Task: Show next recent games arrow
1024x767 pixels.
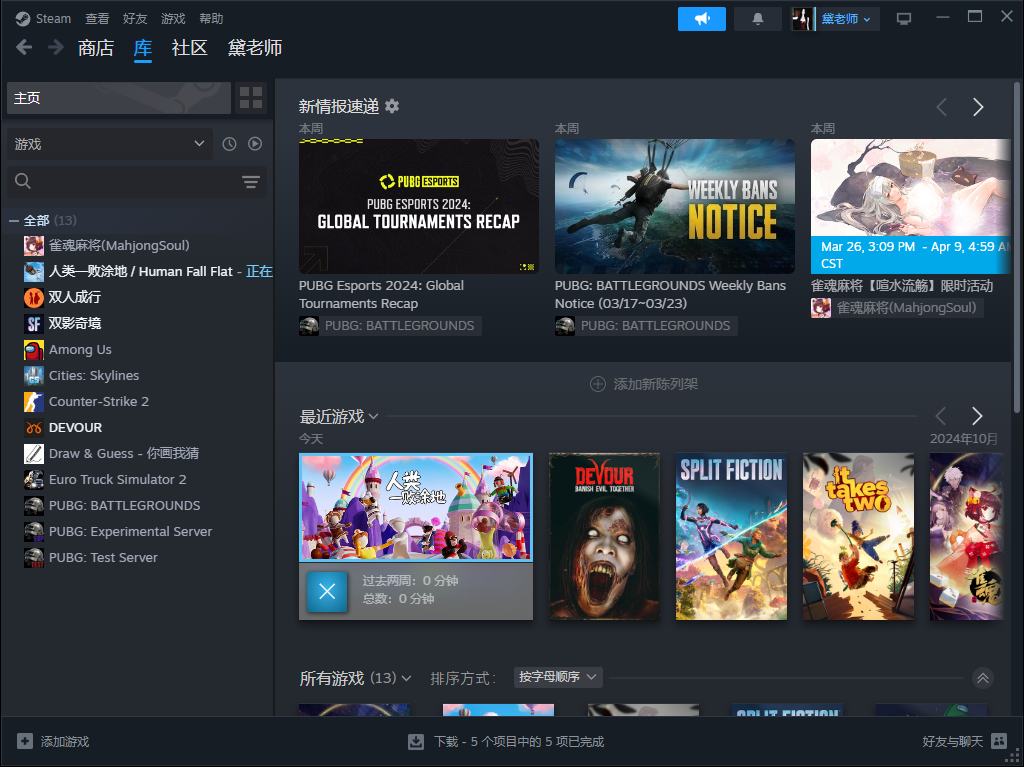Action: click(977, 416)
